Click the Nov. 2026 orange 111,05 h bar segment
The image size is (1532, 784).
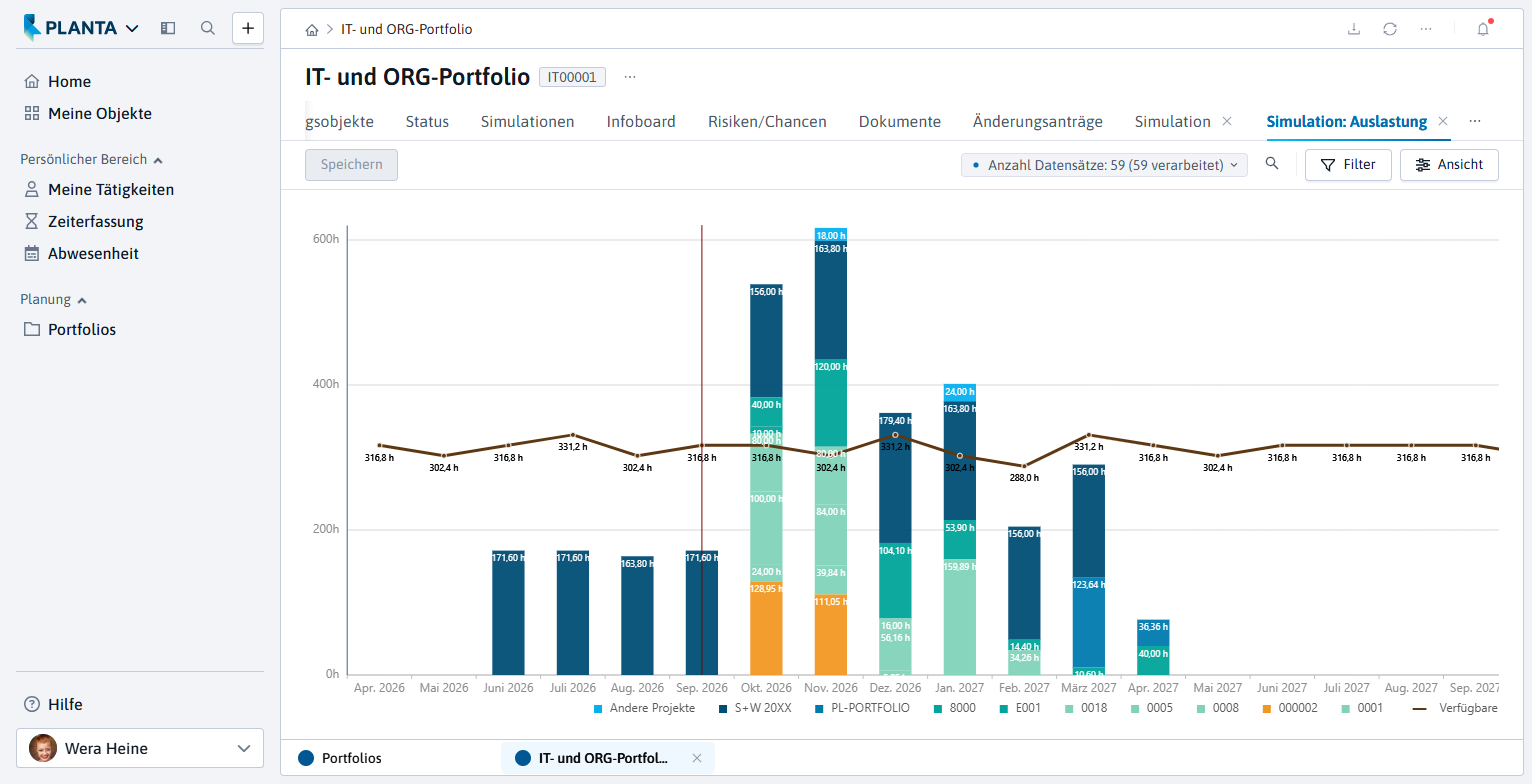[831, 635]
